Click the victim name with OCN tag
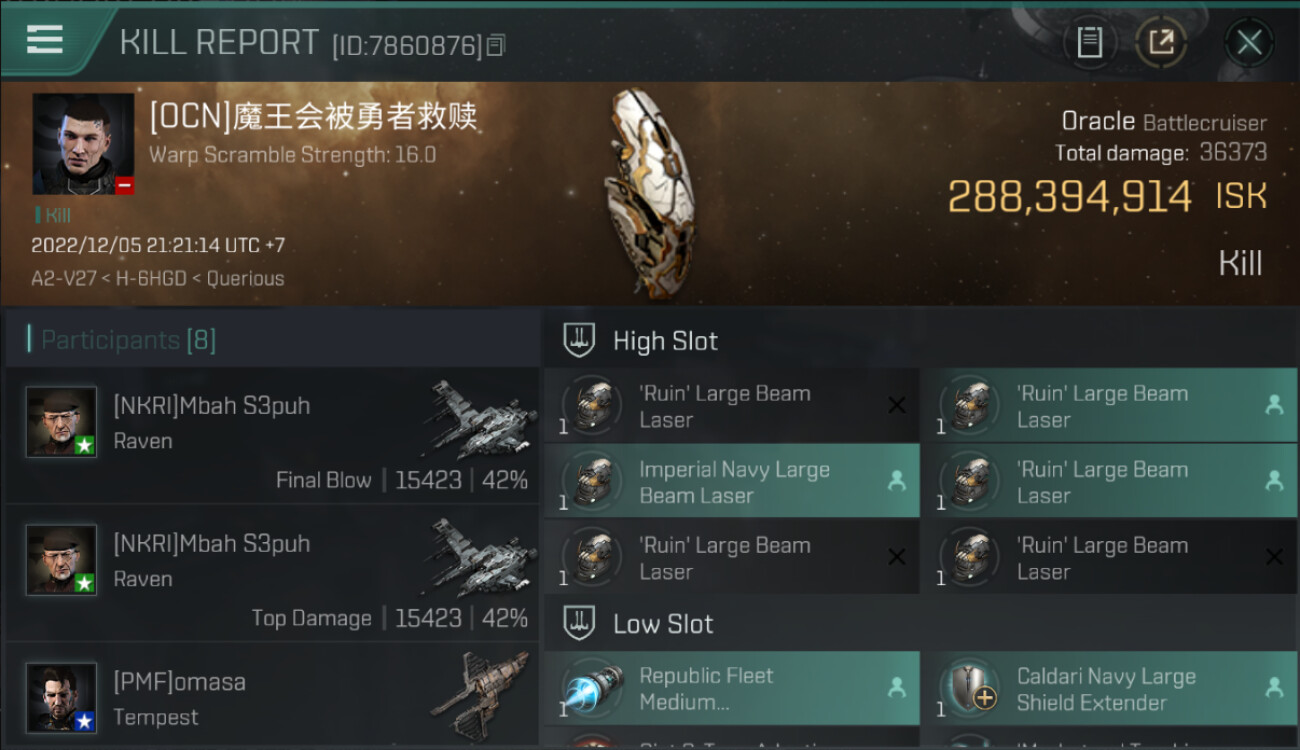1300x750 pixels. (313, 116)
